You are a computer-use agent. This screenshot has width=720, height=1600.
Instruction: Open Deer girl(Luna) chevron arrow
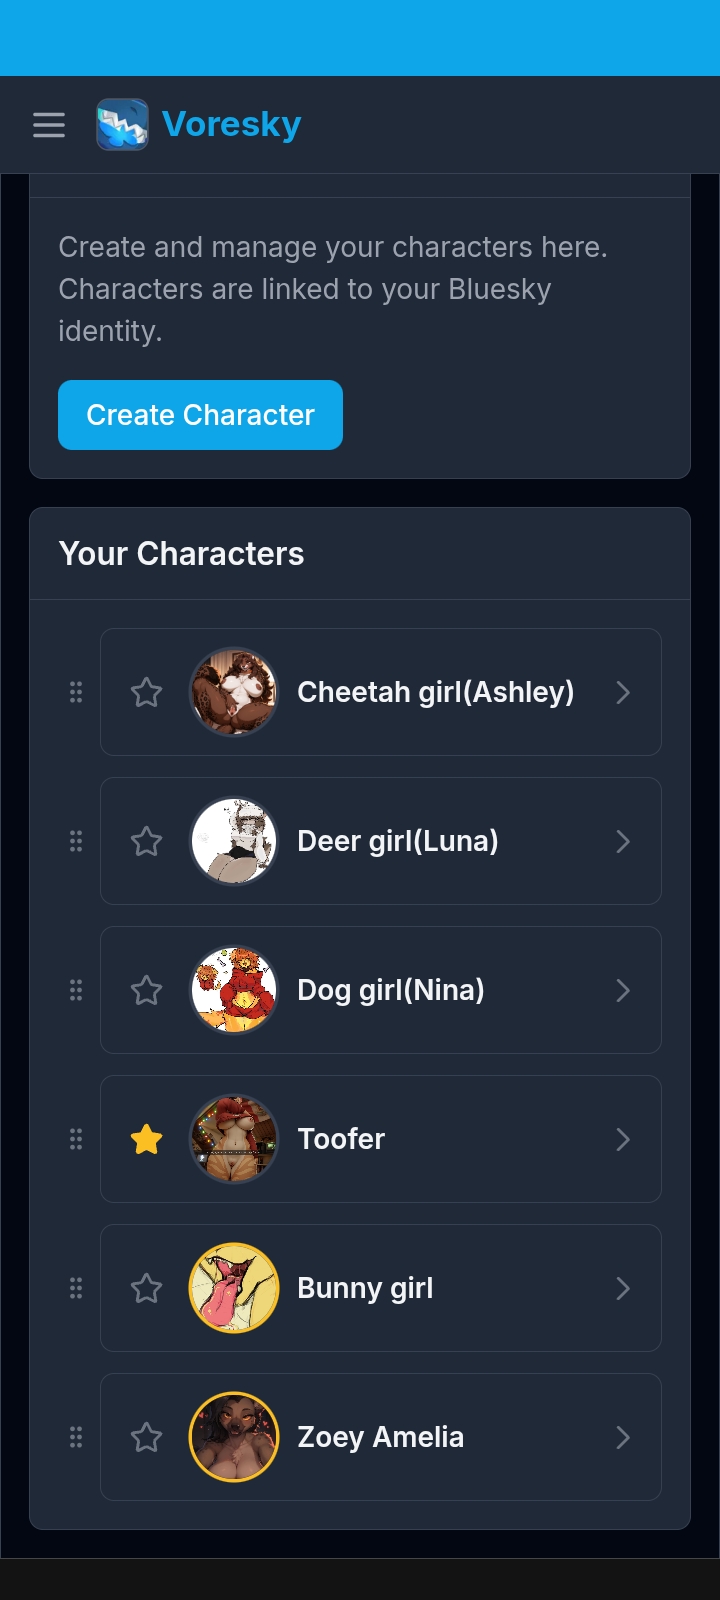coord(623,841)
